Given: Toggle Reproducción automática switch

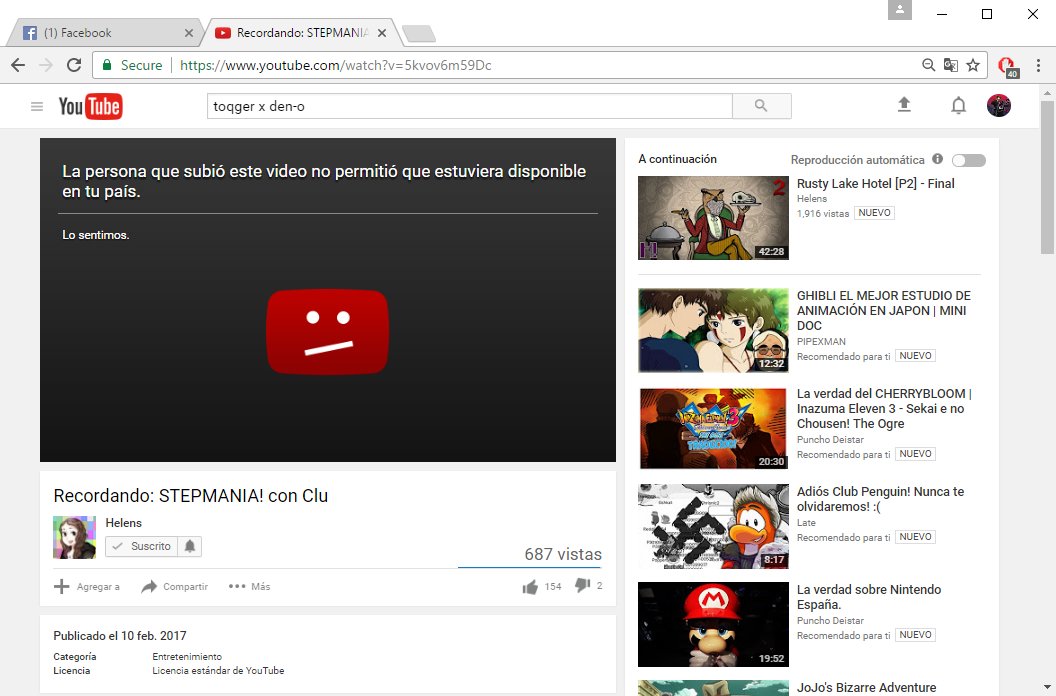Looking at the screenshot, I should (x=968, y=160).
